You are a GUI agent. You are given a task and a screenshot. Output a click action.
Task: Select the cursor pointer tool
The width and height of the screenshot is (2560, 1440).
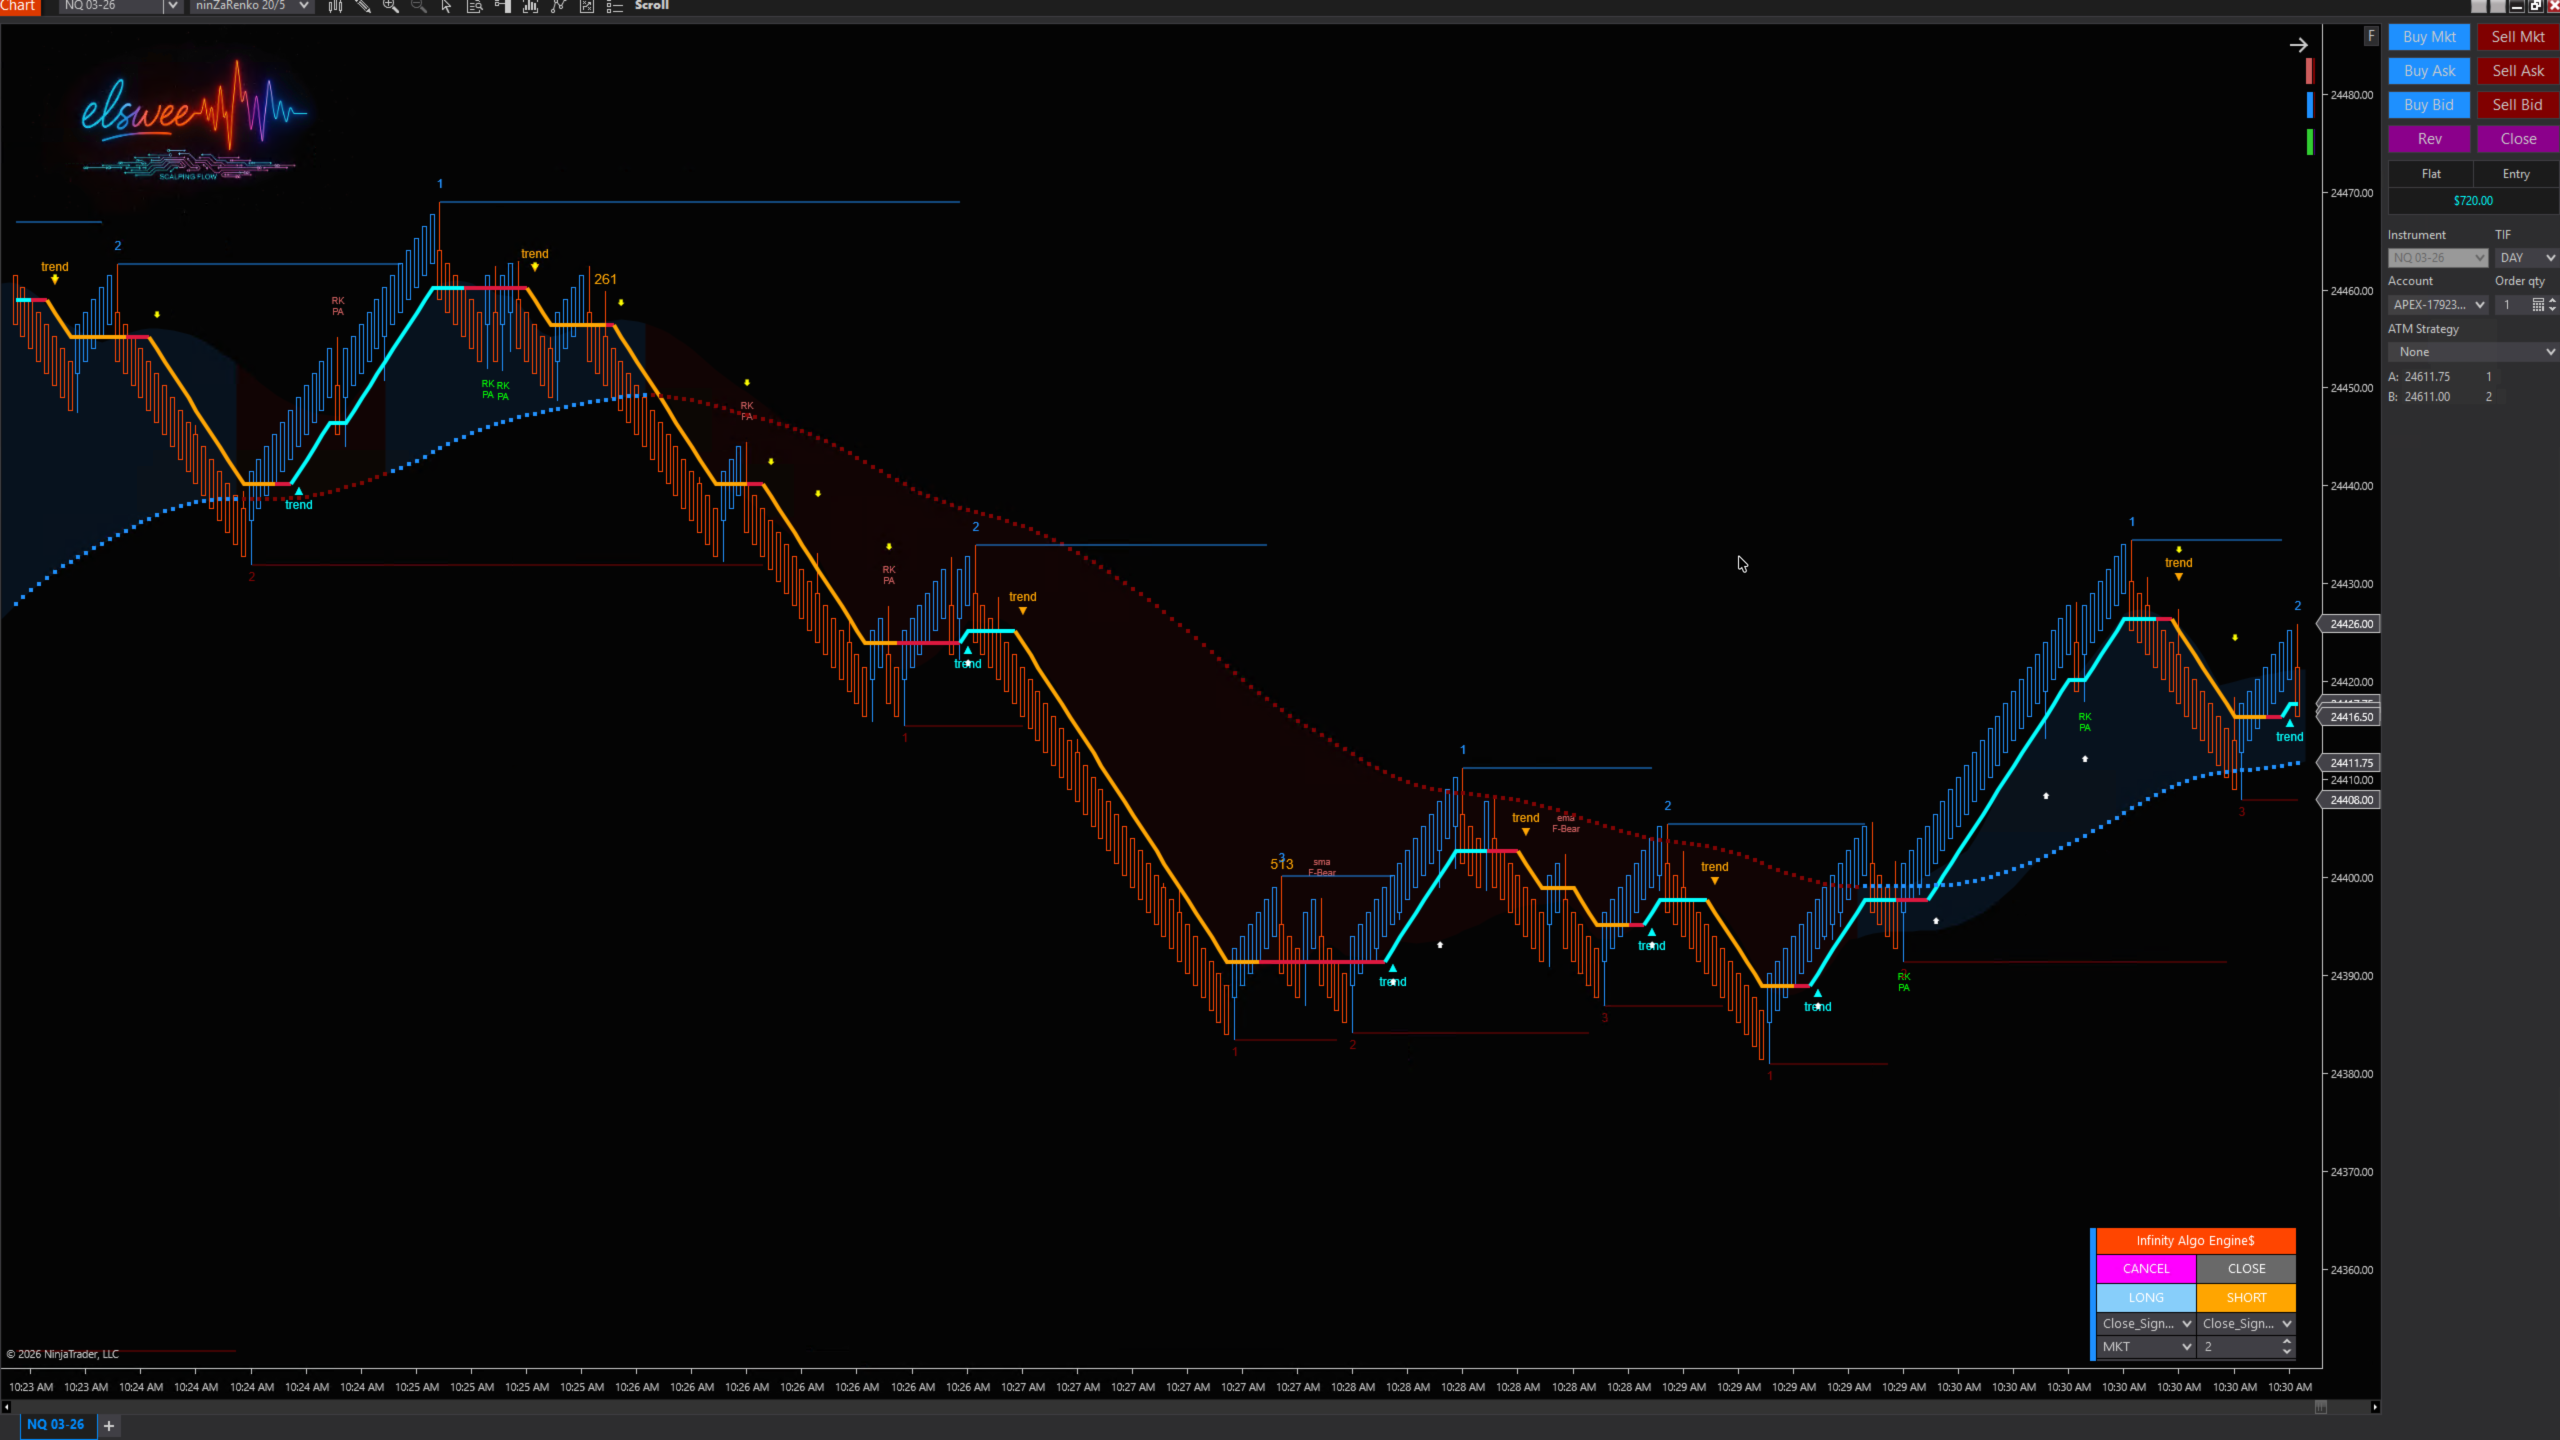(x=446, y=6)
